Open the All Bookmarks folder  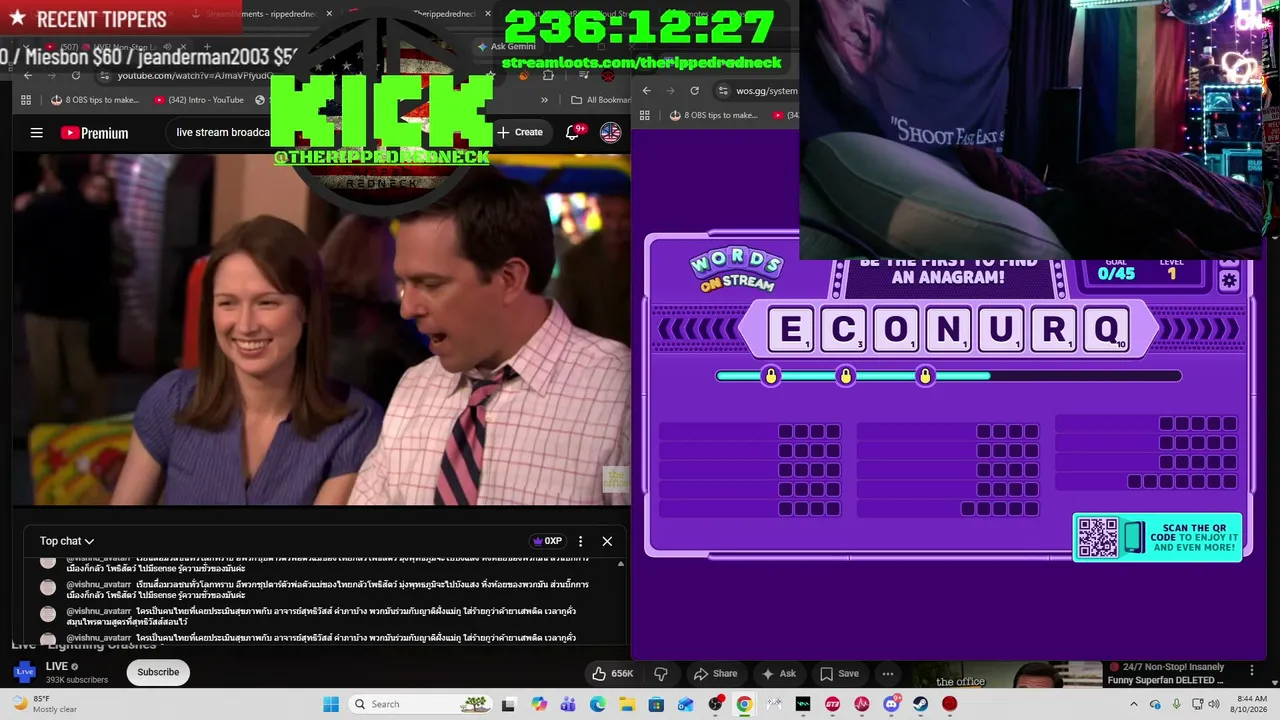(601, 100)
